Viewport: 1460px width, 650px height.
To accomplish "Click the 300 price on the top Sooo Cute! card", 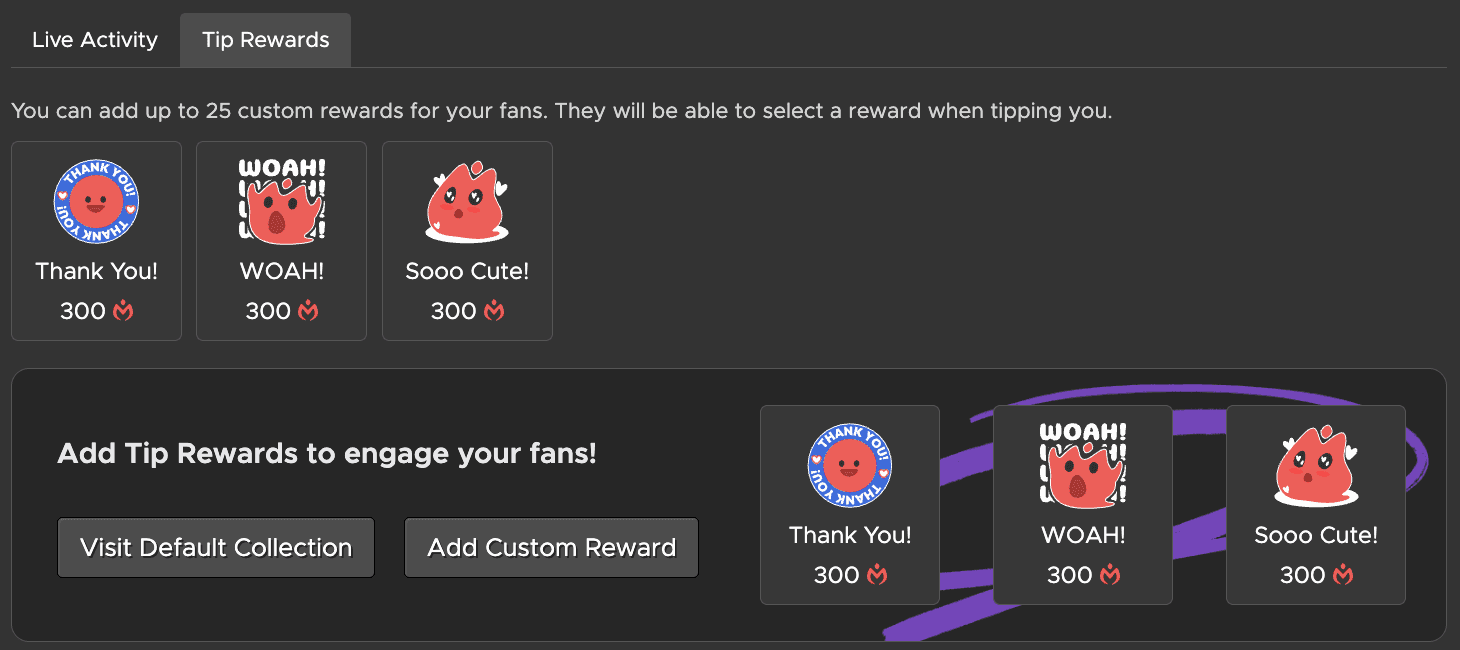I will pyautogui.click(x=453, y=311).
